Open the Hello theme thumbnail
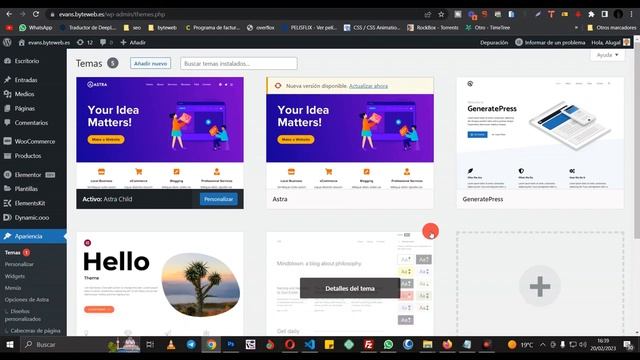 pos(160,284)
